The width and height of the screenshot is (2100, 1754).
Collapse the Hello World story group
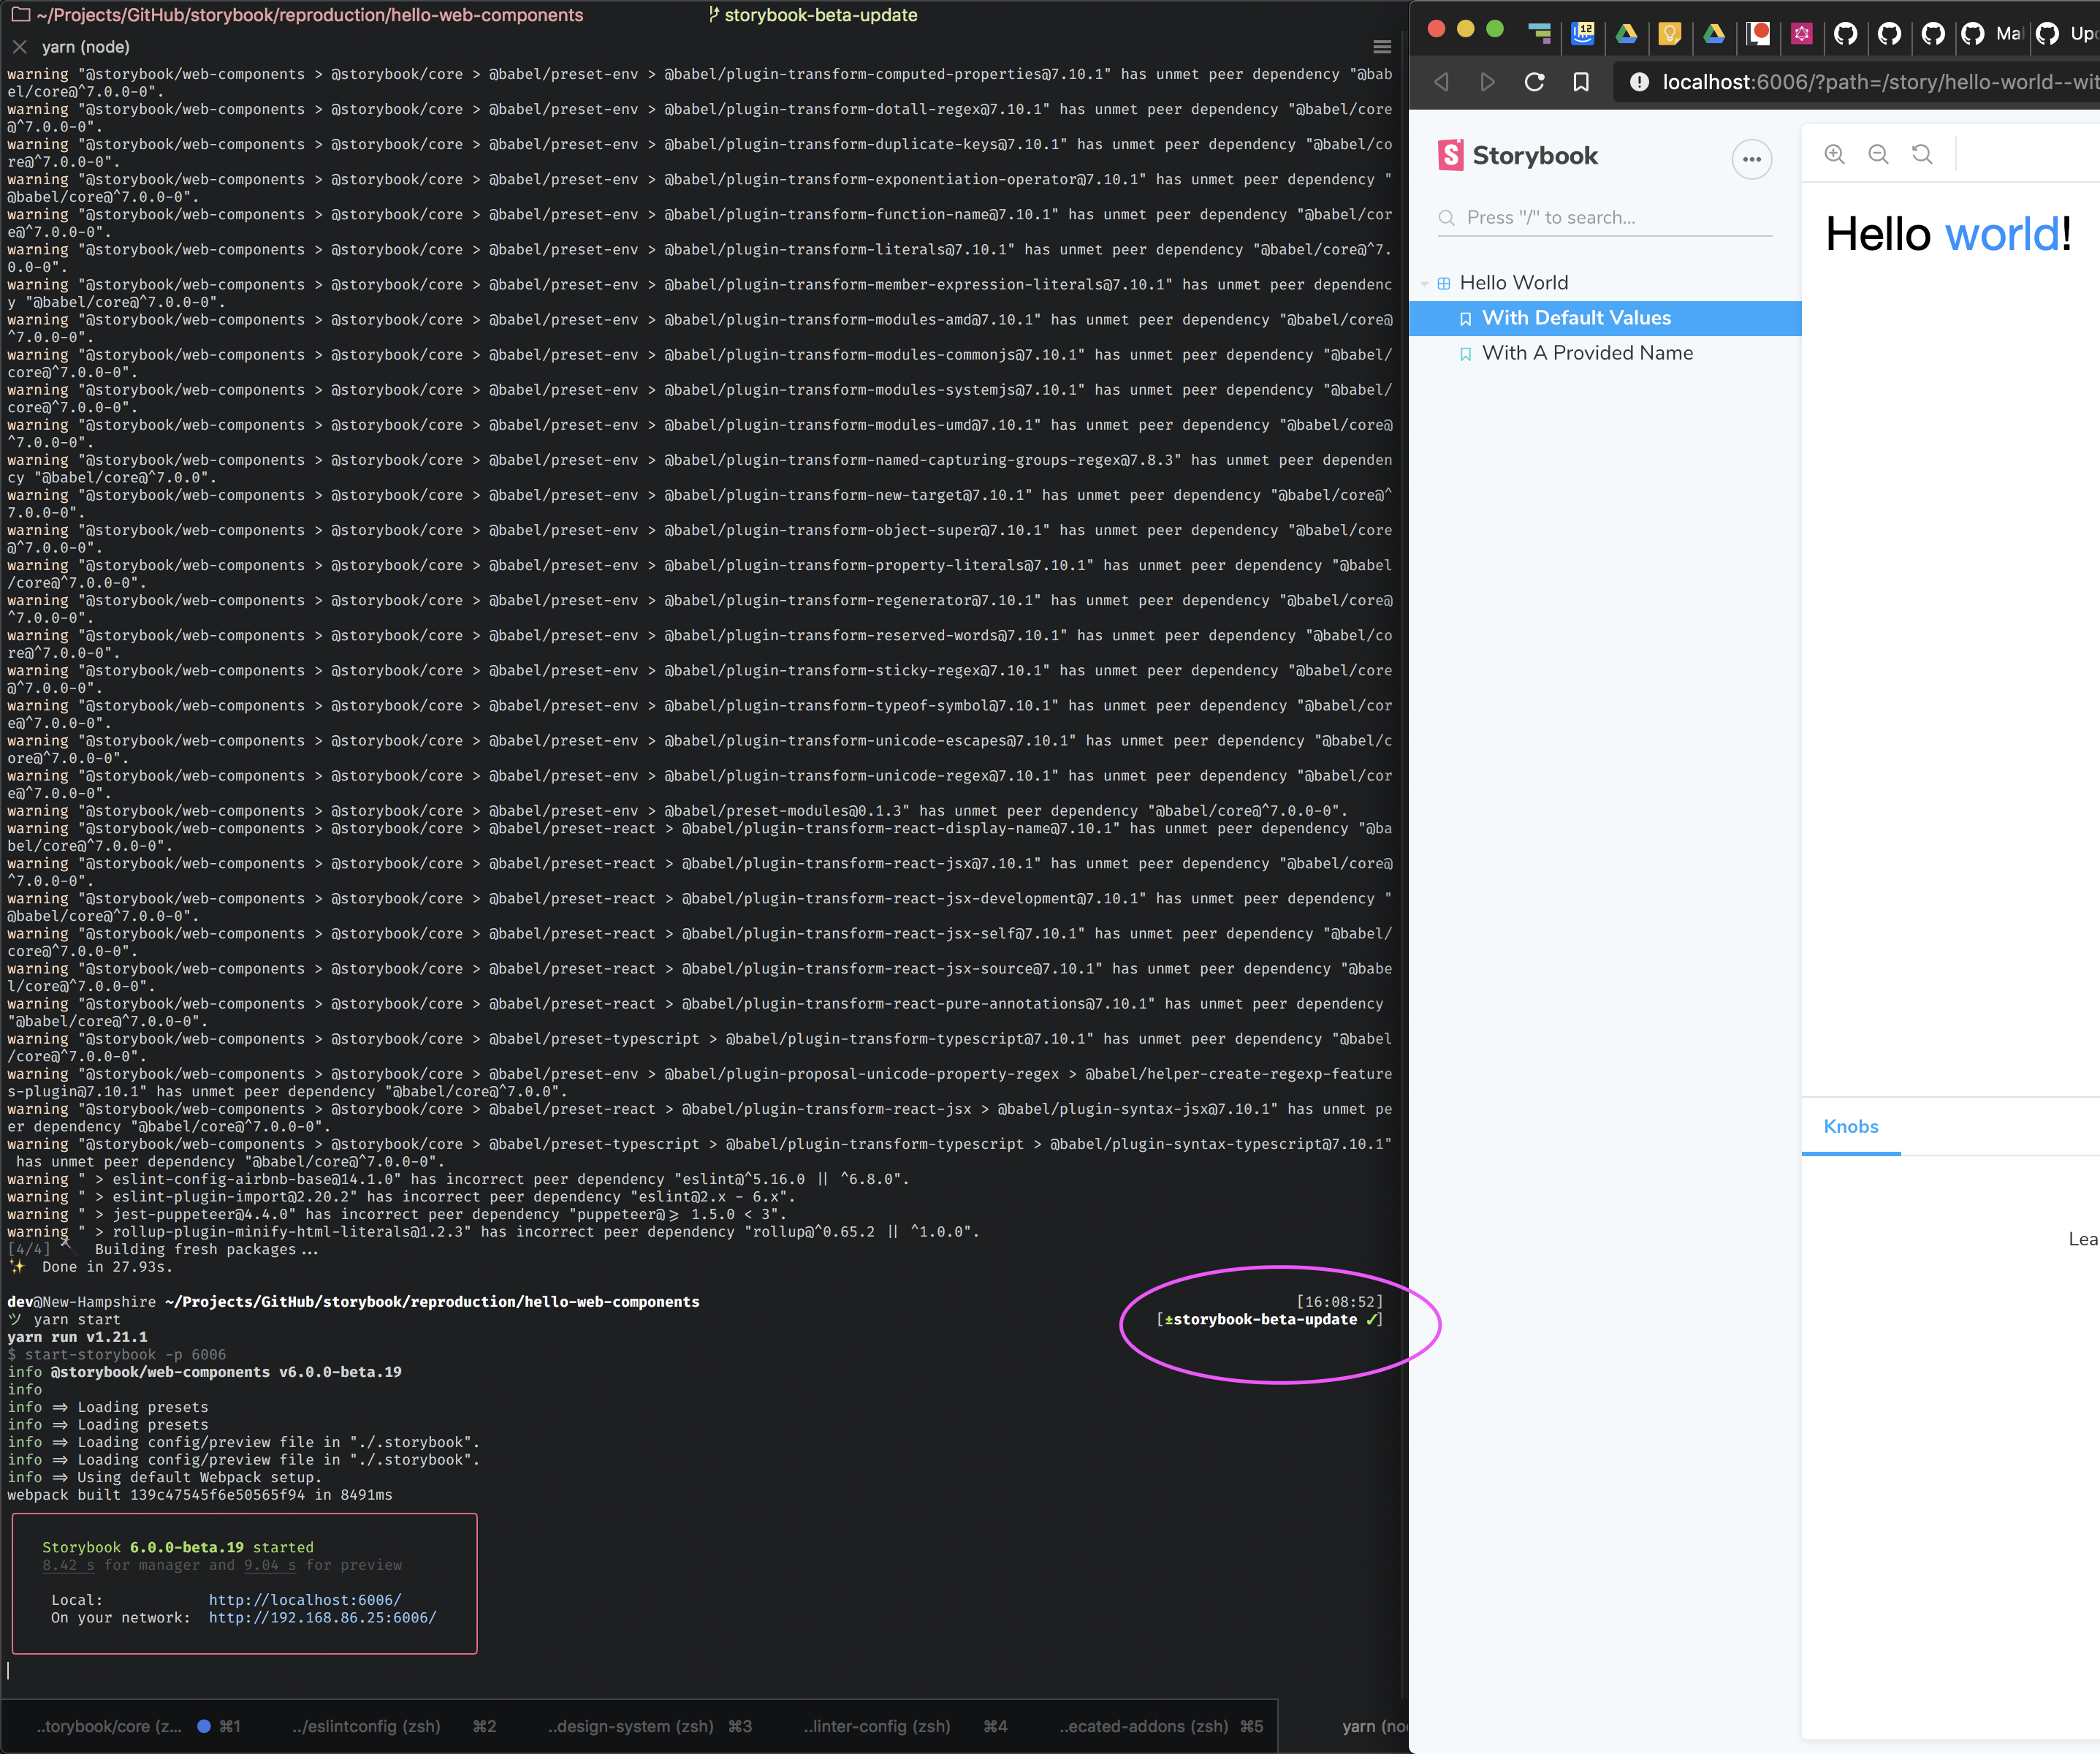pos(1424,282)
